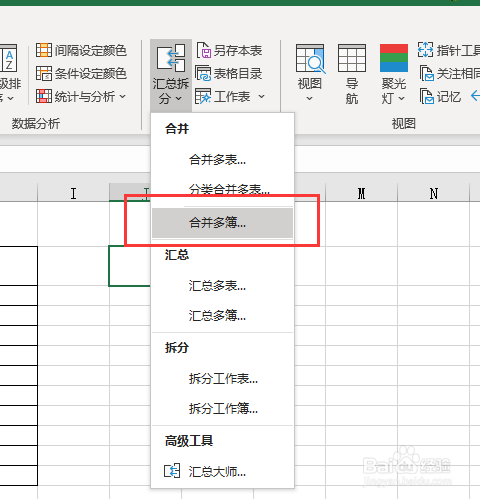Click the 表格目录 label

[x=238, y=73]
